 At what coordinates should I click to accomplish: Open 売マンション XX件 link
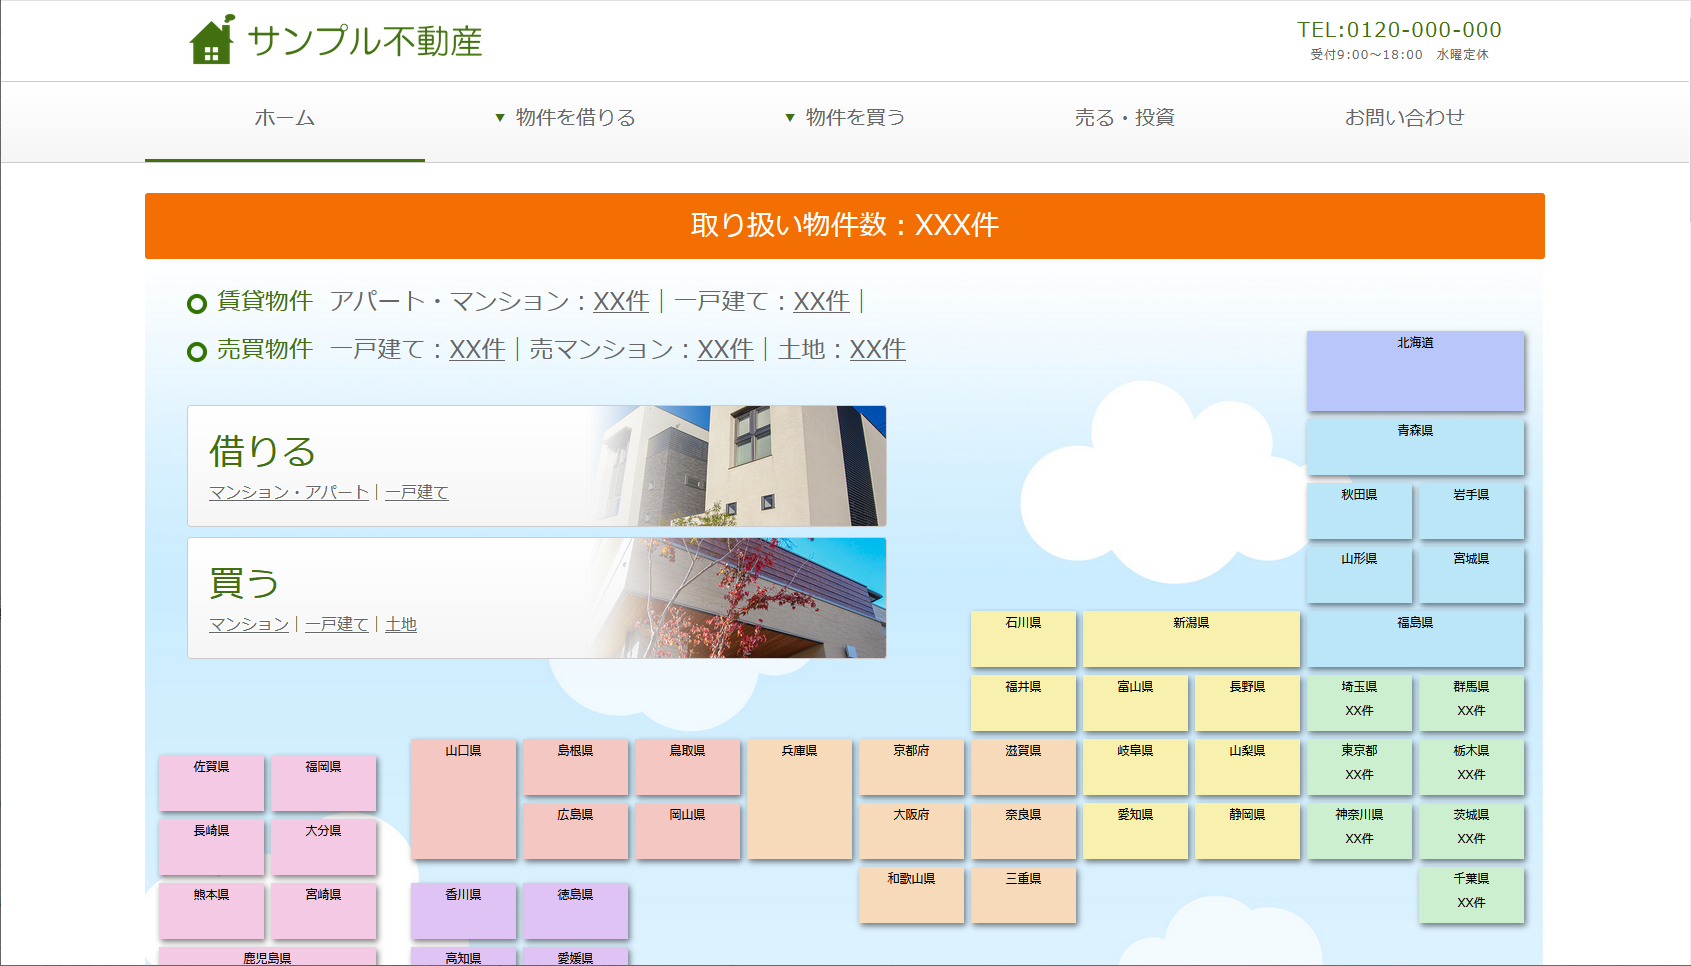click(x=725, y=349)
